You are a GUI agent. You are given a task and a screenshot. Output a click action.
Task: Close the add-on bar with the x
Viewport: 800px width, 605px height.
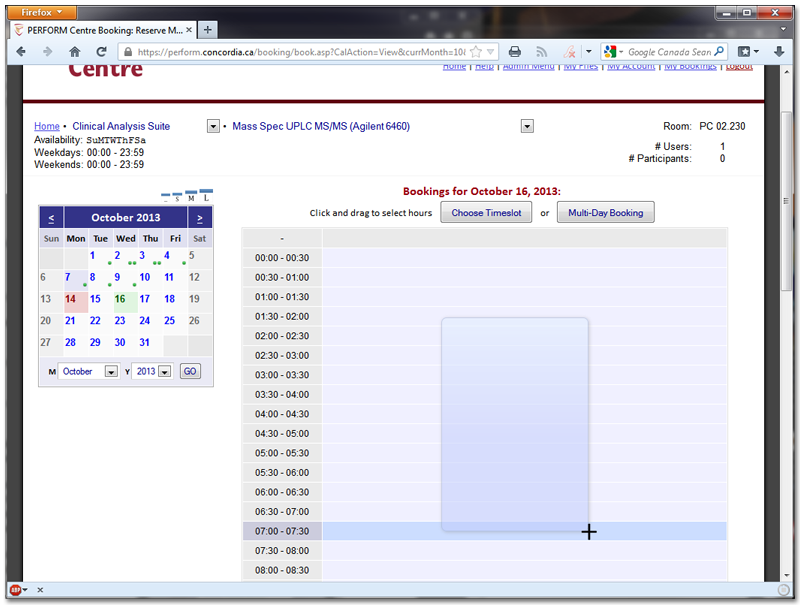click(x=40, y=590)
